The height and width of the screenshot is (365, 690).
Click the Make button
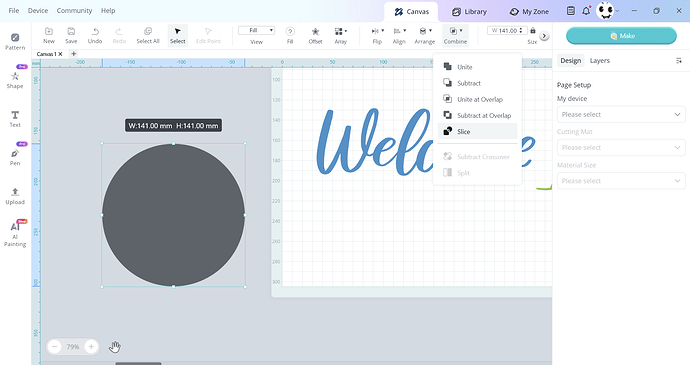(621, 36)
